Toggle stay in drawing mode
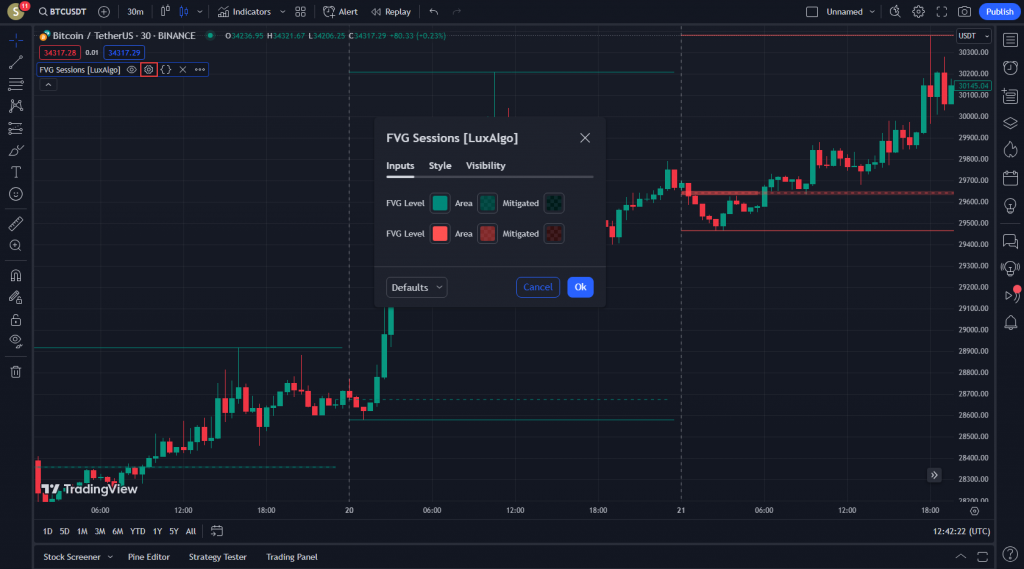Viewport: 1024px width, 569px height. [x=16, y=297]
